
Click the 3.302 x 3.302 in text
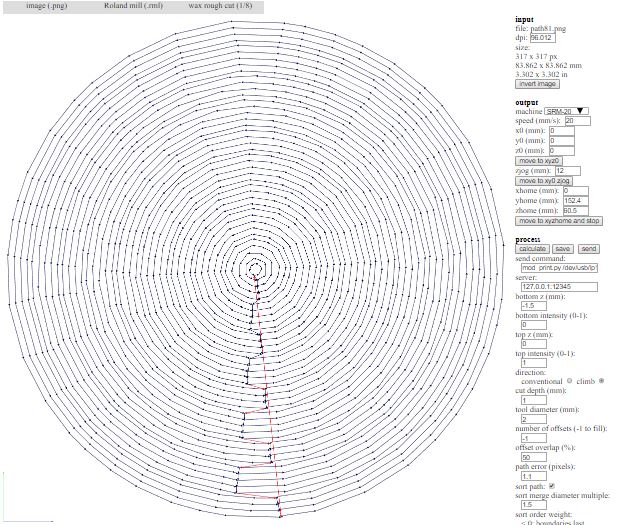click(x=541, y=75)
